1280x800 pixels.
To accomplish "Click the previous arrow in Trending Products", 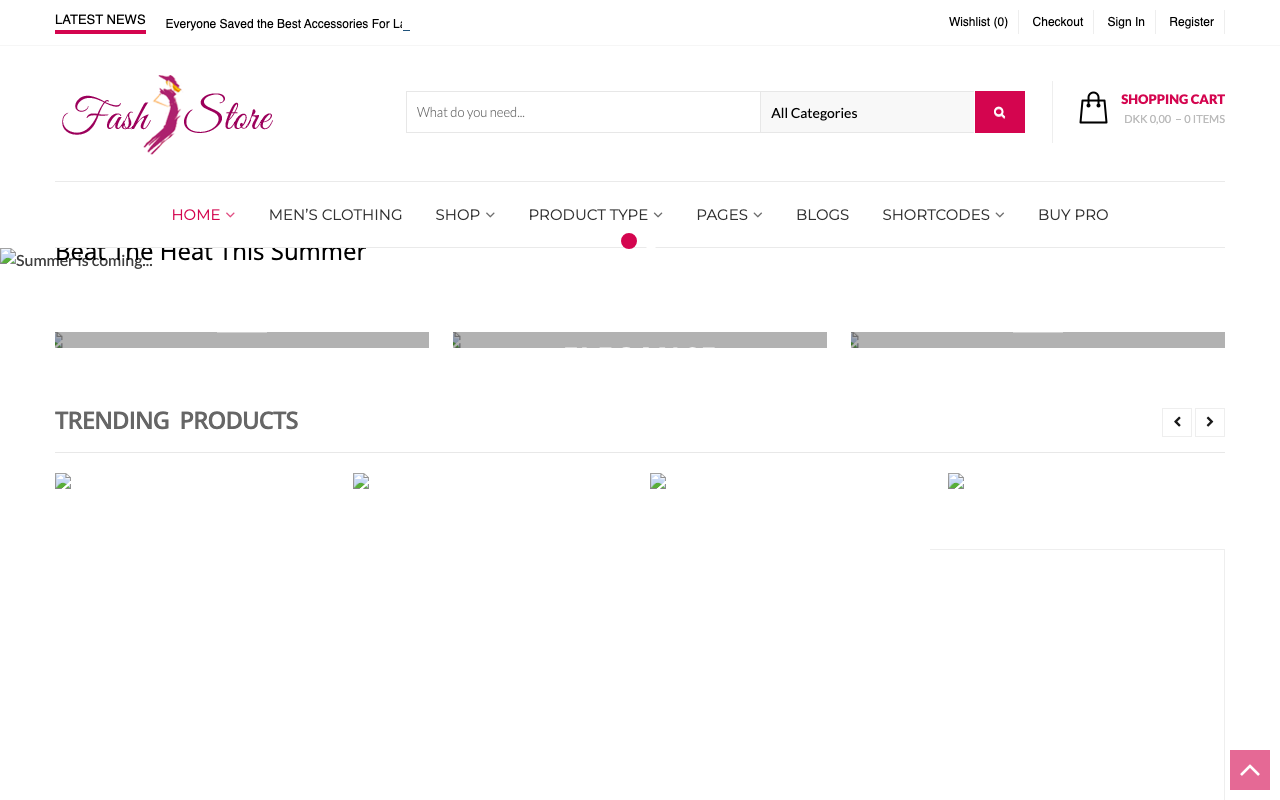I will (1176, 422).
